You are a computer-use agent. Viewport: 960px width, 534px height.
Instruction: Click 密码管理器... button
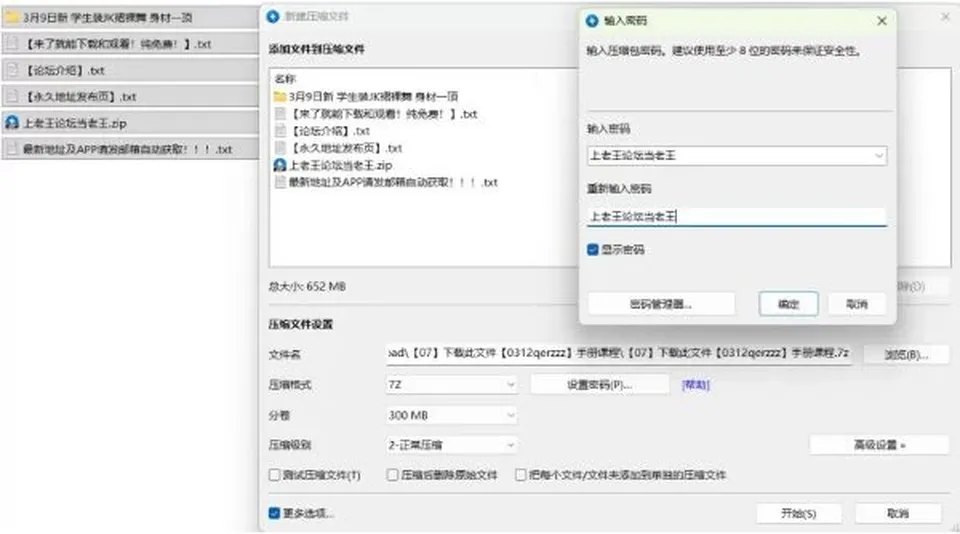click(x=661, y=304)
